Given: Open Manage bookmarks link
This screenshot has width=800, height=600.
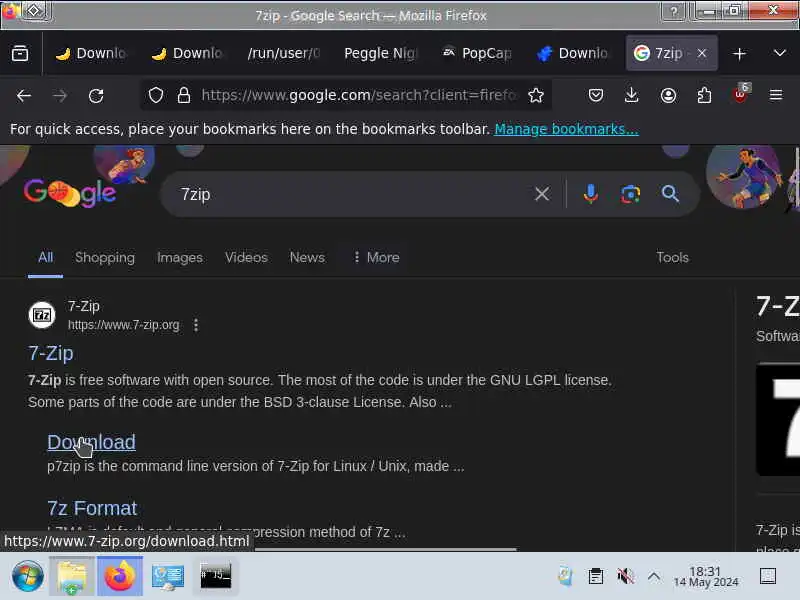Looking at the screenshot, I should click(566, 129).
